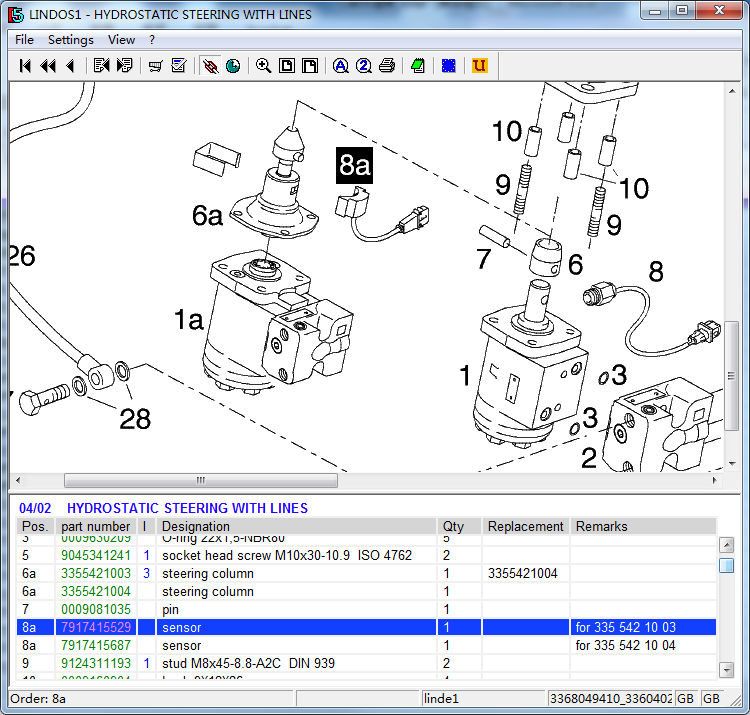Click parts list scroll up arrow
Viewport: 750px width, 715px height.
click(727, 545)
